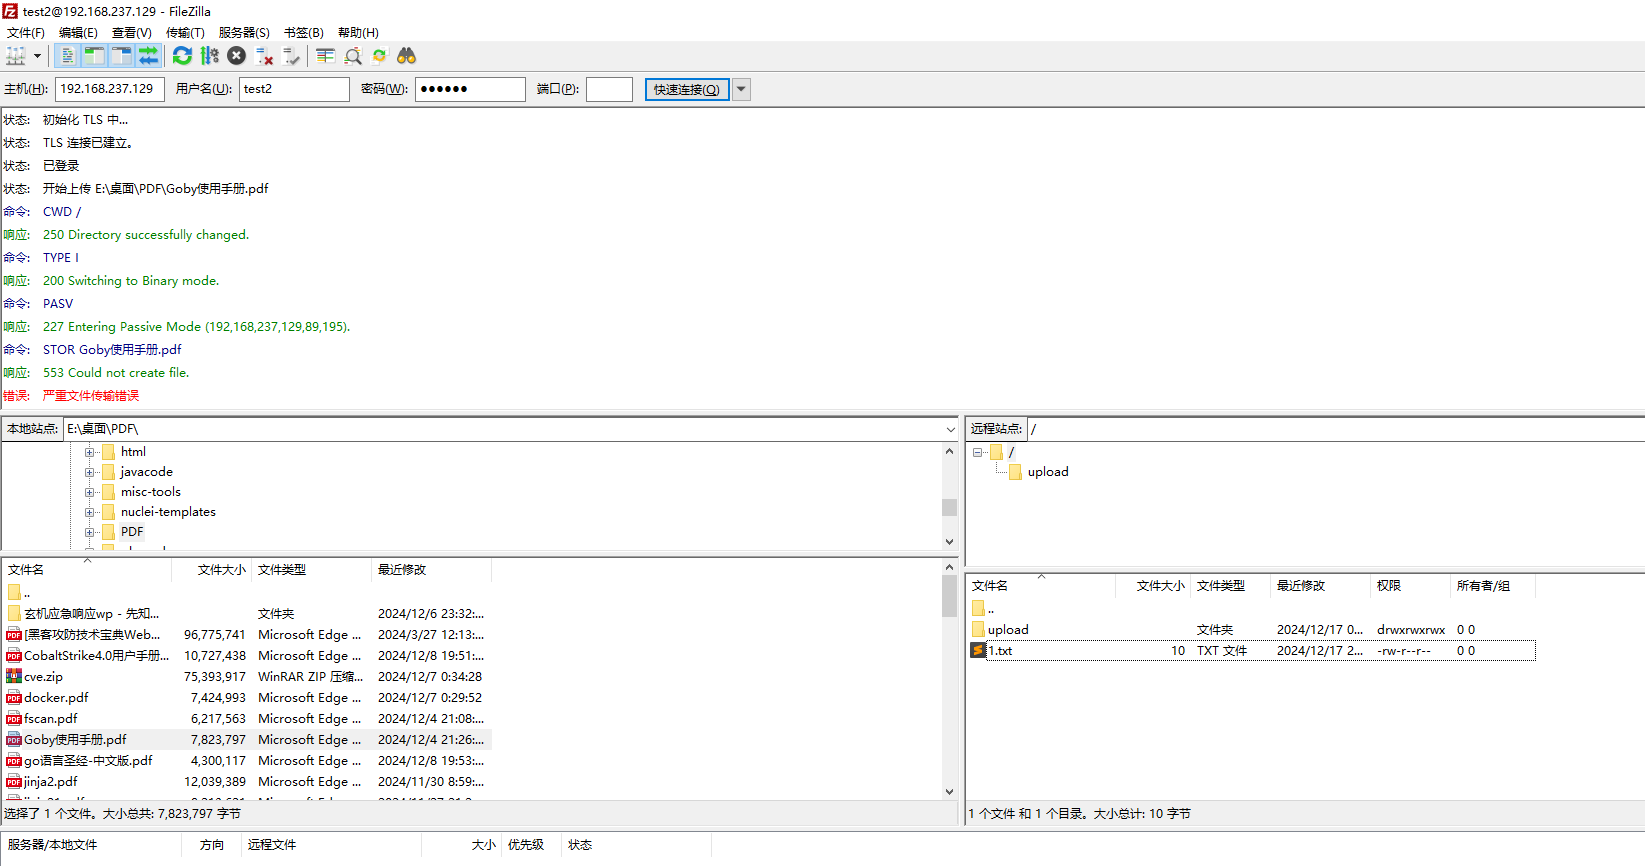This screenshot has height=866, width=1645.
Task: Toggle local directory tree display
Action: coord(94,56)
